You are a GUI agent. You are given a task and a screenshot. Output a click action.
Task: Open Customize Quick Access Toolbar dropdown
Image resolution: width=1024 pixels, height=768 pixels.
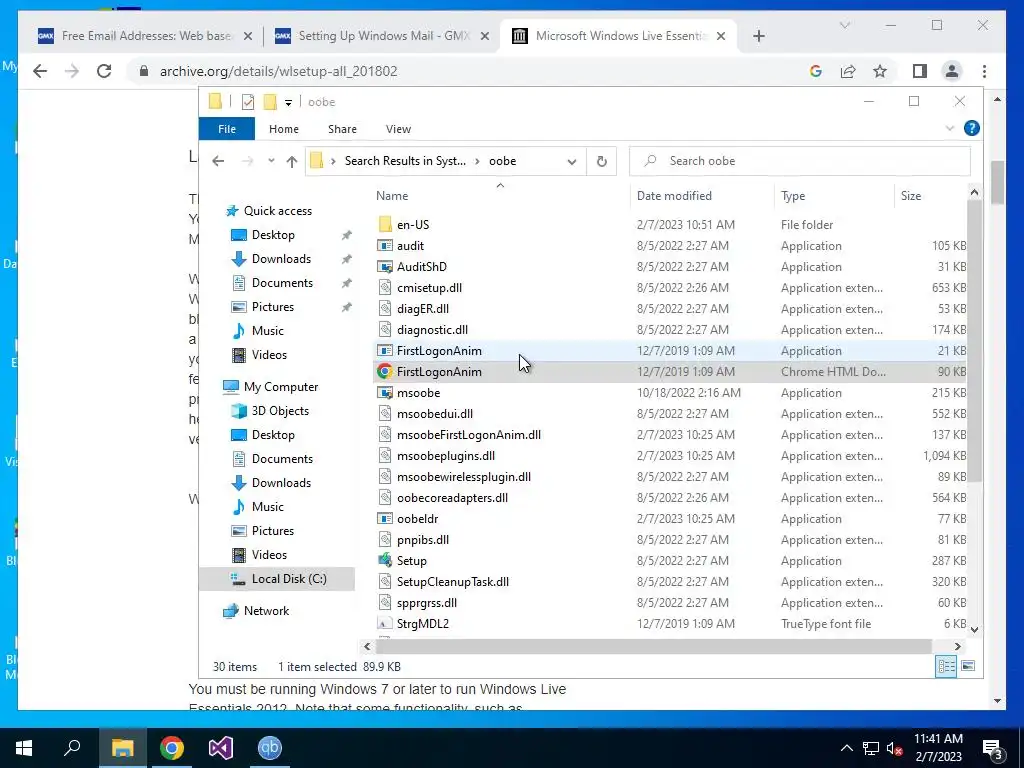288,103
